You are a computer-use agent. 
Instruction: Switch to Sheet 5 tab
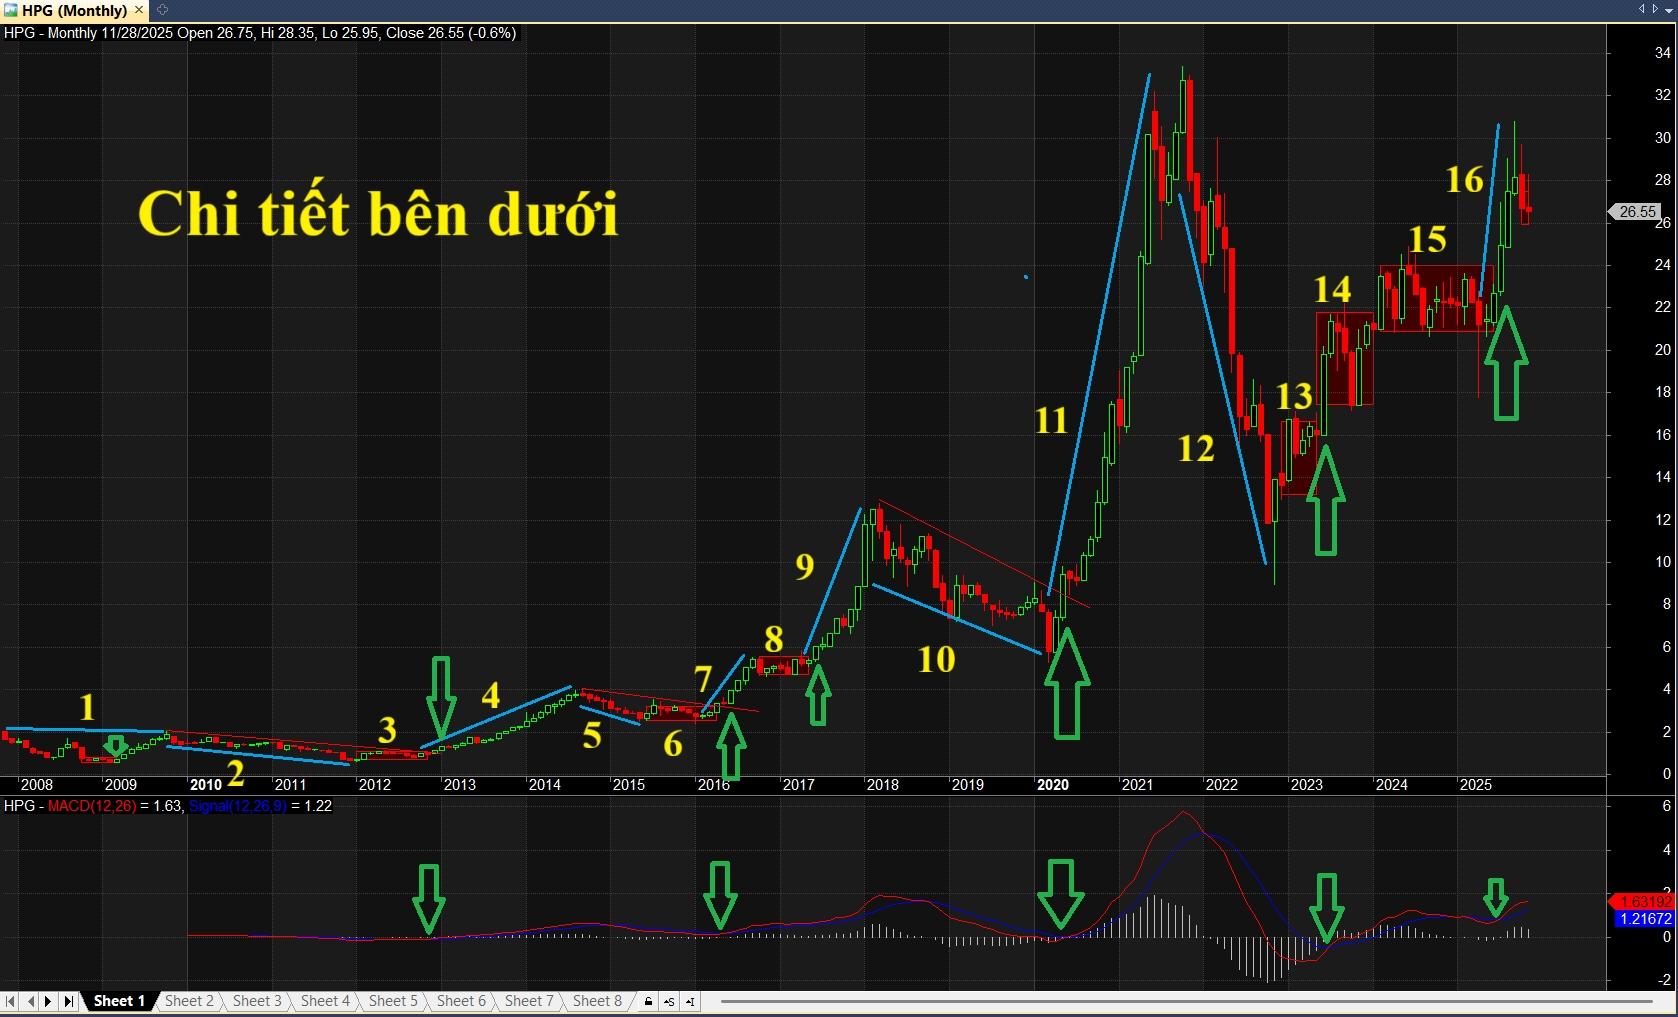click(393, 1001)
